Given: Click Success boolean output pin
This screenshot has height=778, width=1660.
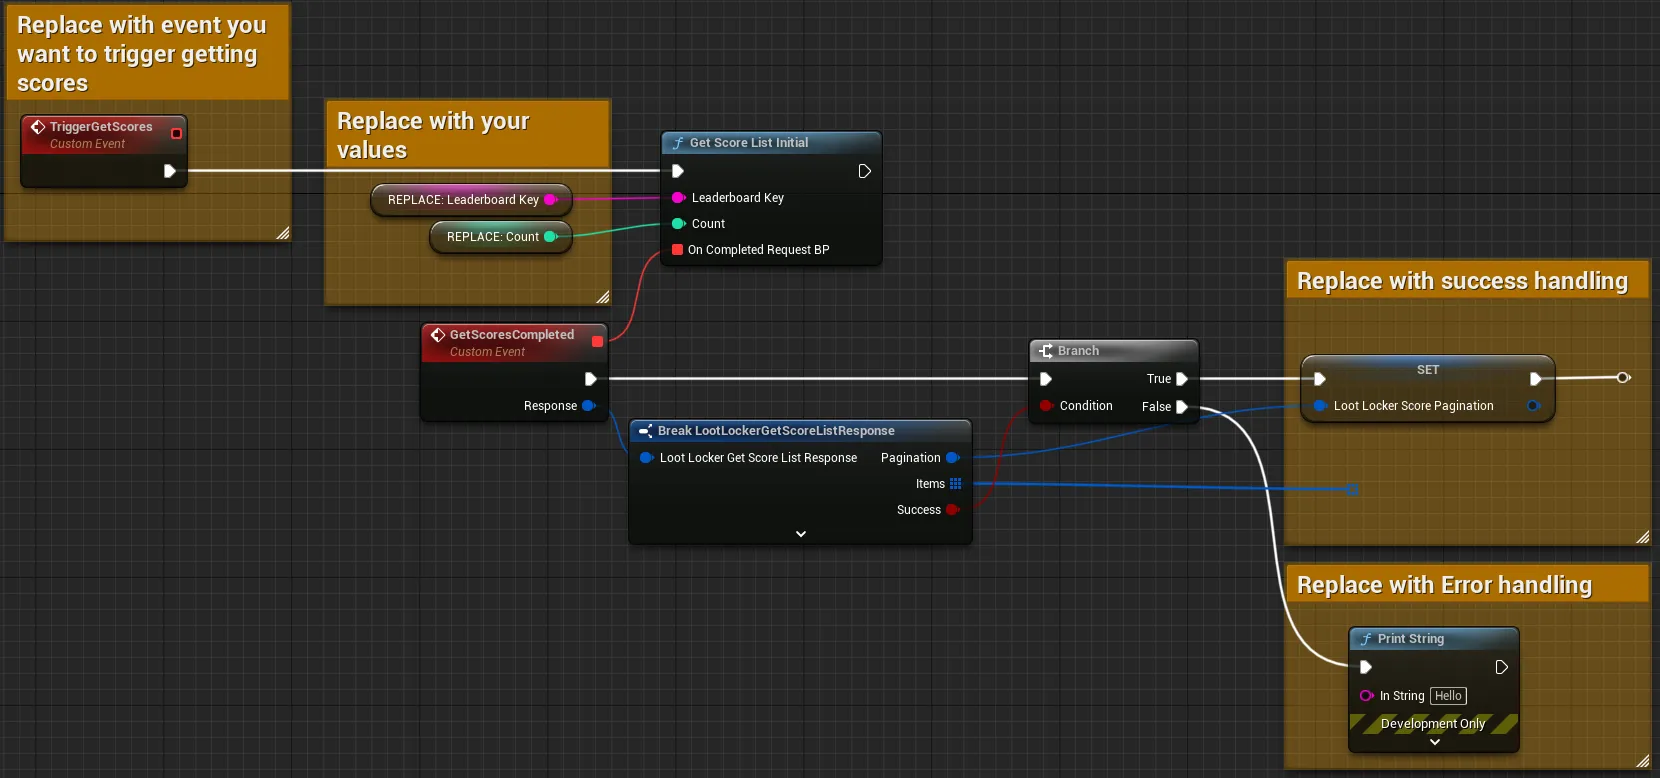Looking at the screenshot, I should [953, 510].
